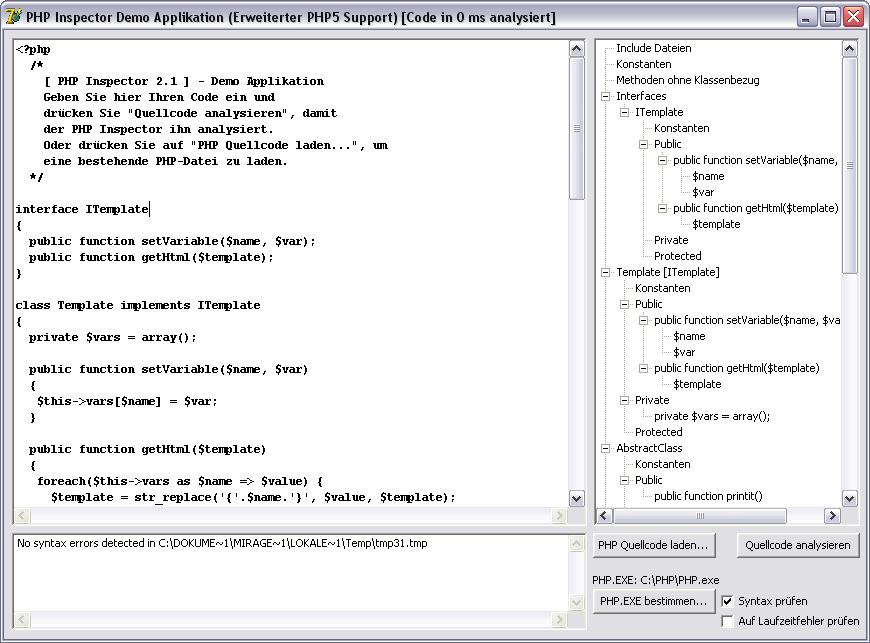Collapse the Template [ITemplate] class node
The width and height of the screenshot is (870, 643).
click(x=605, y=272)
